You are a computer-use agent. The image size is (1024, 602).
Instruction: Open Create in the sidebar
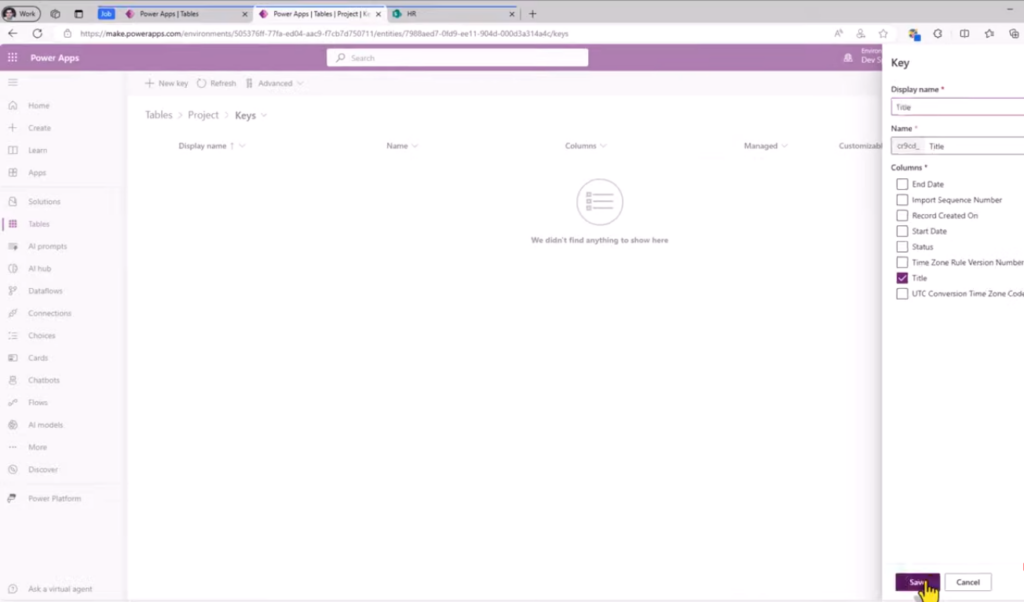[x=39, y=128]
